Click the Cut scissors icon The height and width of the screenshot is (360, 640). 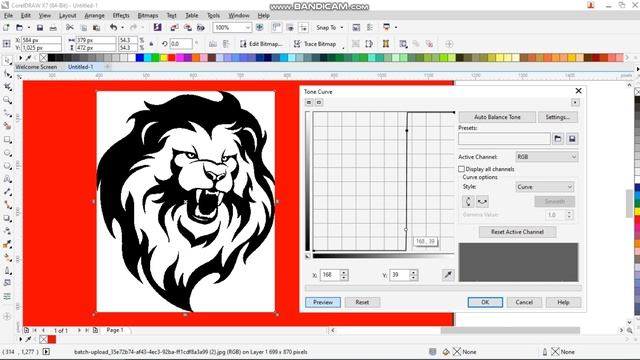click(x=70, y=27)
